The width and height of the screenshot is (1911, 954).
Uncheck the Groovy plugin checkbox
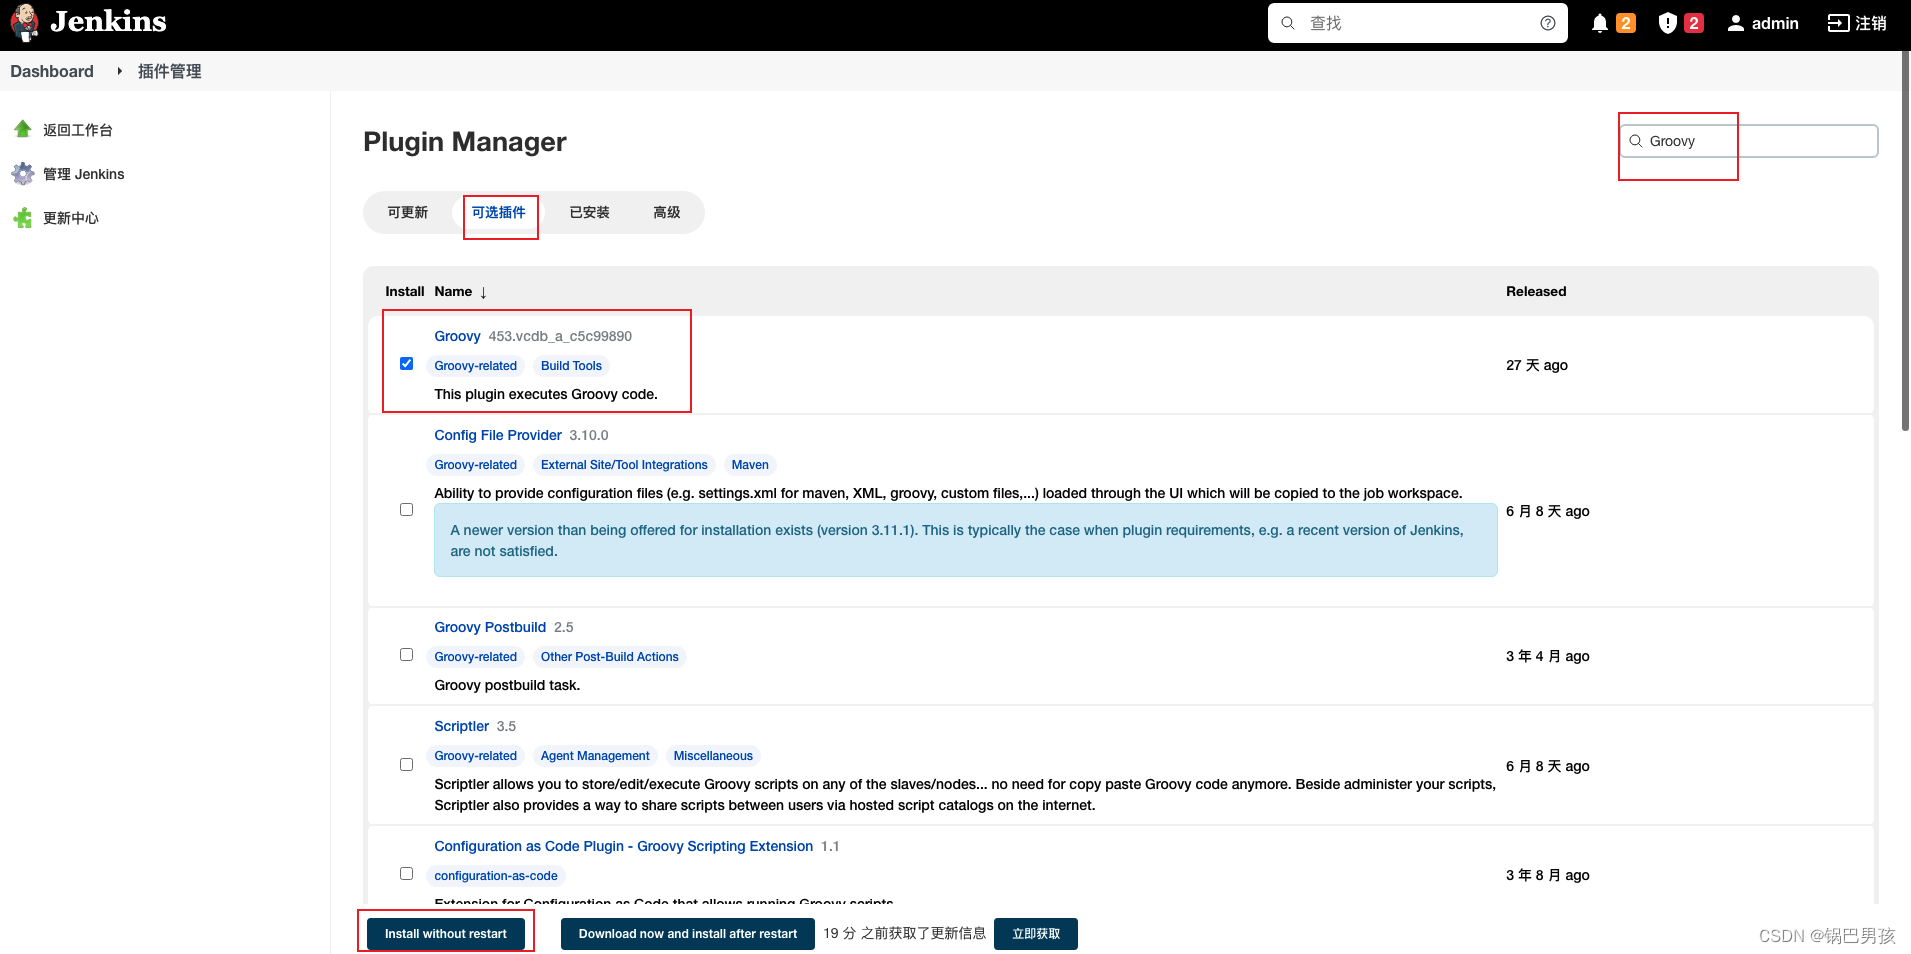click(406, 363)
